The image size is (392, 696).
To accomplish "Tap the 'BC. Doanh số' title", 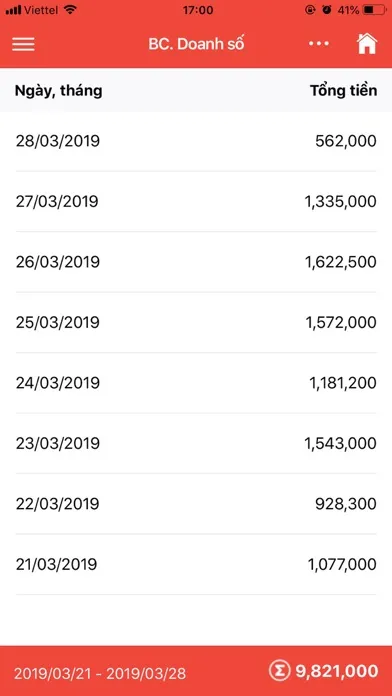I will 196,44.
